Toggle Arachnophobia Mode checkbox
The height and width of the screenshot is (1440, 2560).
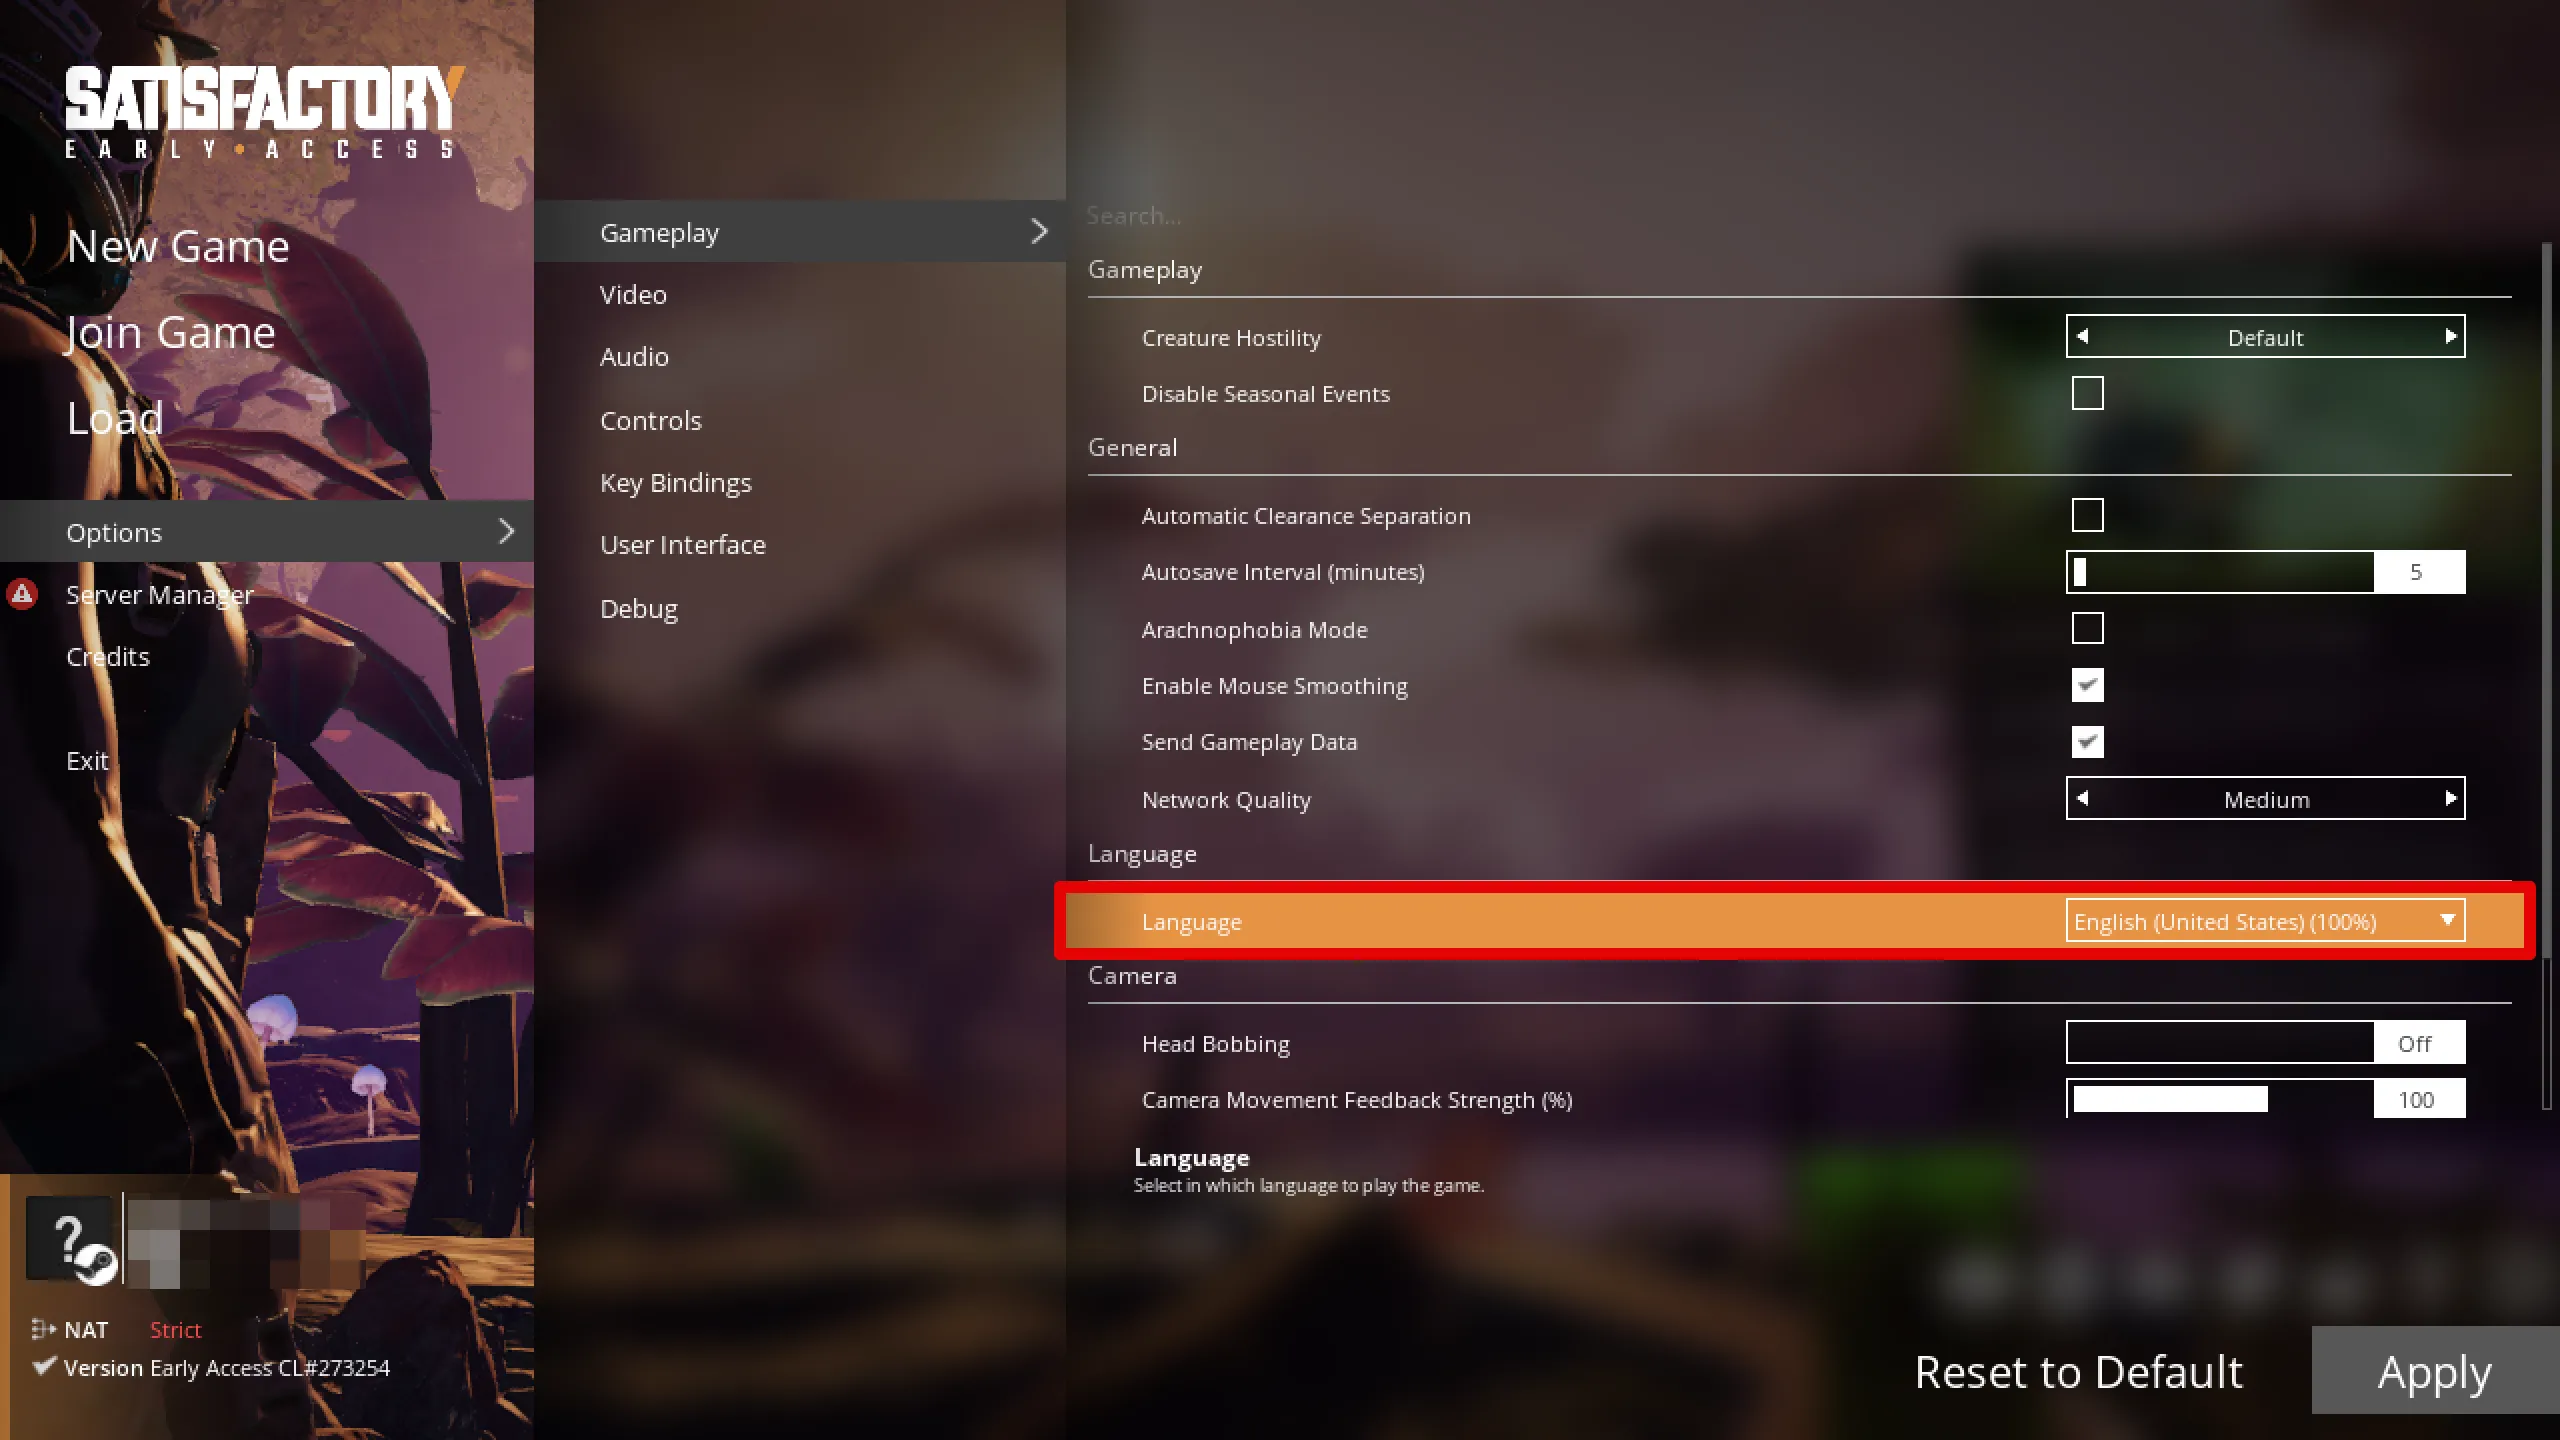click(x=2087, y=628)
